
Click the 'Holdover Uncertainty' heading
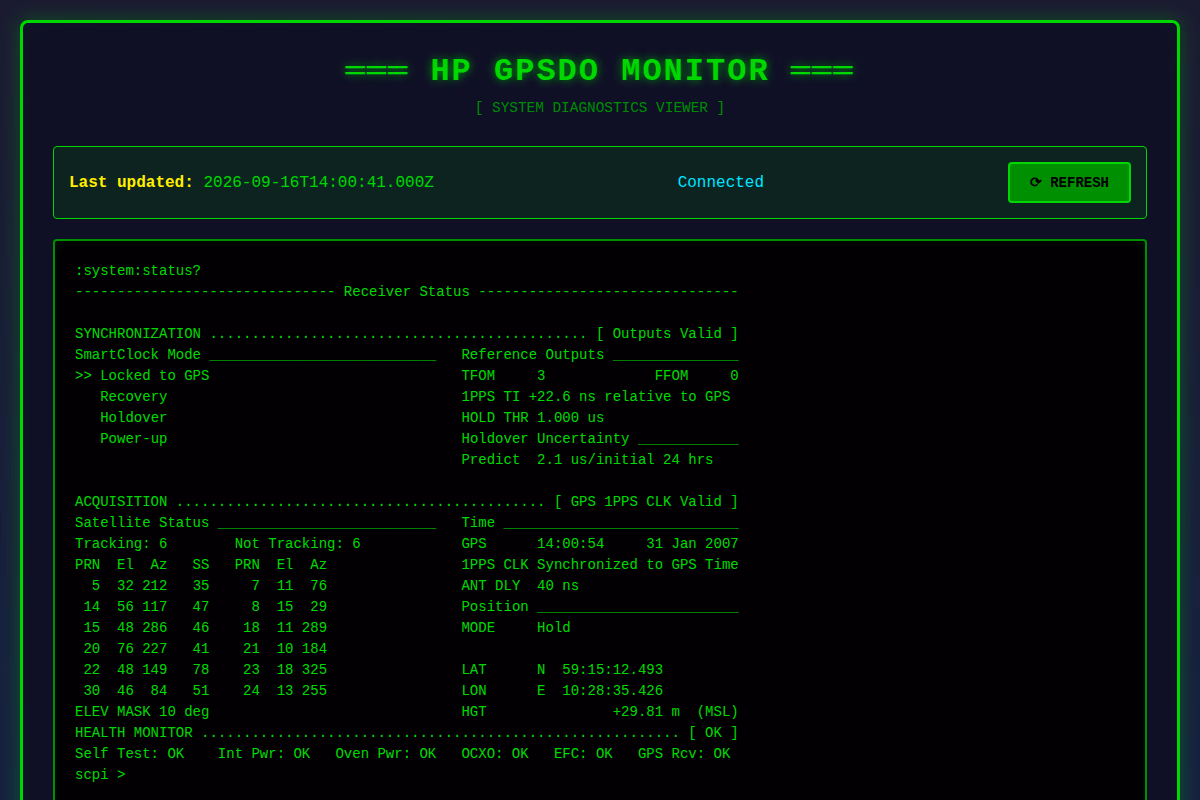[545, 439]
